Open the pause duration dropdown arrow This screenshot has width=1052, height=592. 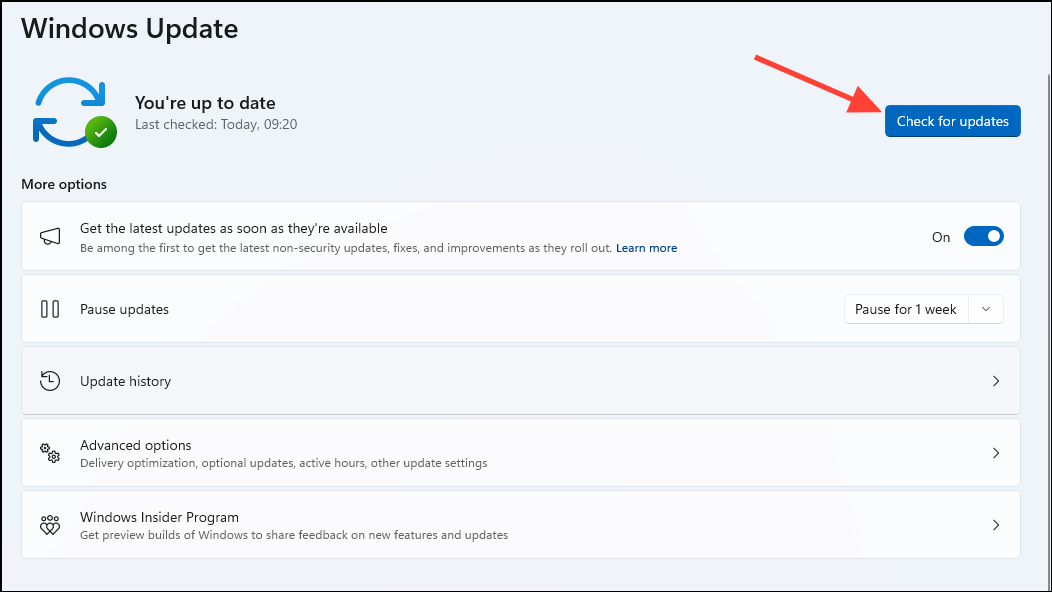(x=986, y=309)
